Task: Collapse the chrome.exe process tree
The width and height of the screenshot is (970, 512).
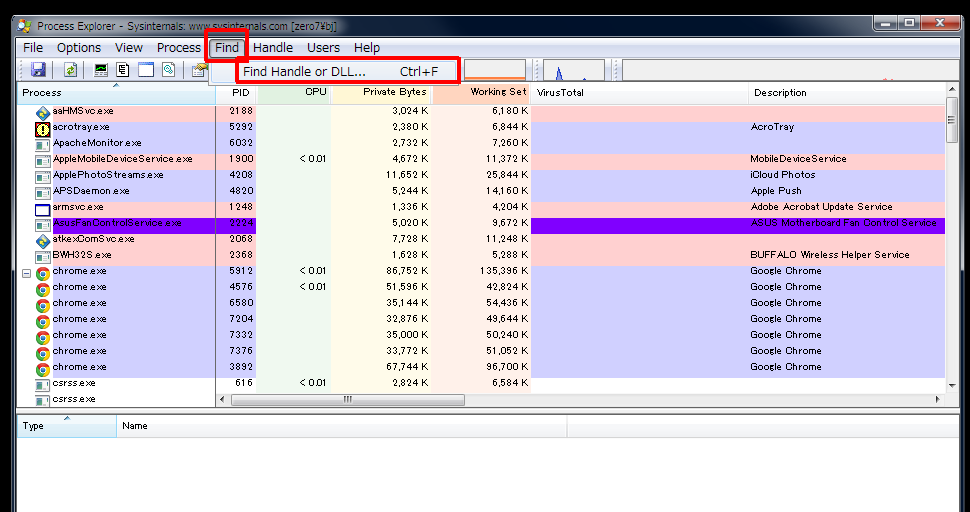Action: coord(27,273)
